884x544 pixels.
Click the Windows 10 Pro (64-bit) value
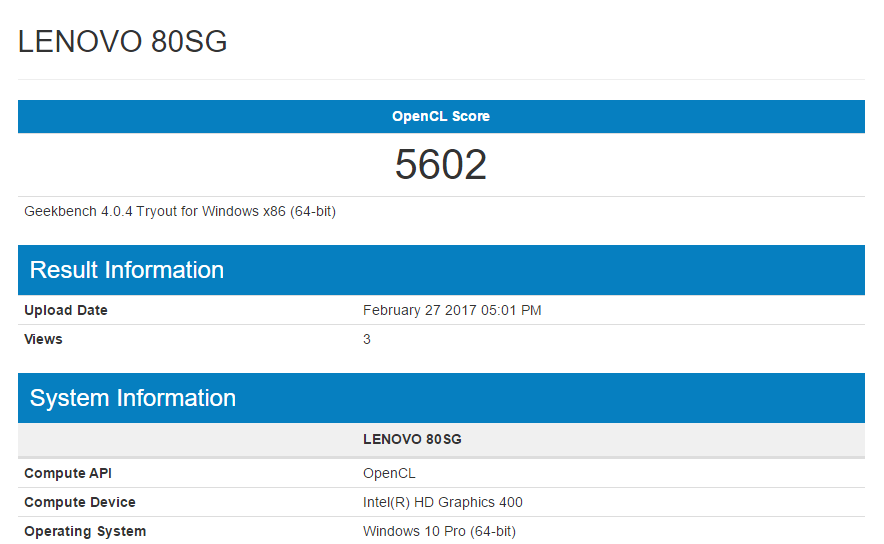point(439,531)
